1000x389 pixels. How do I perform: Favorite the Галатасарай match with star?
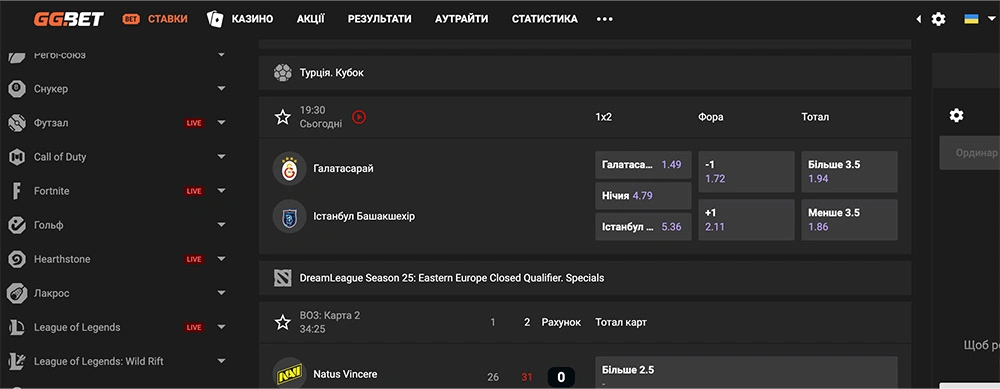283,117
